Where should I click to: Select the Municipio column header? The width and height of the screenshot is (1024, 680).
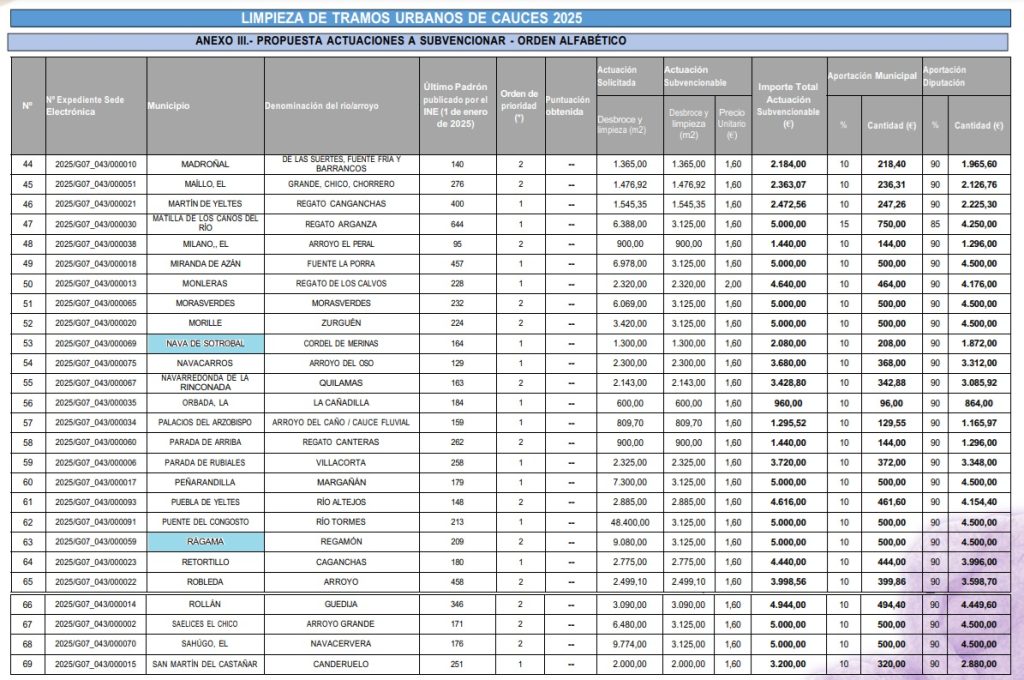coord(205,106)
